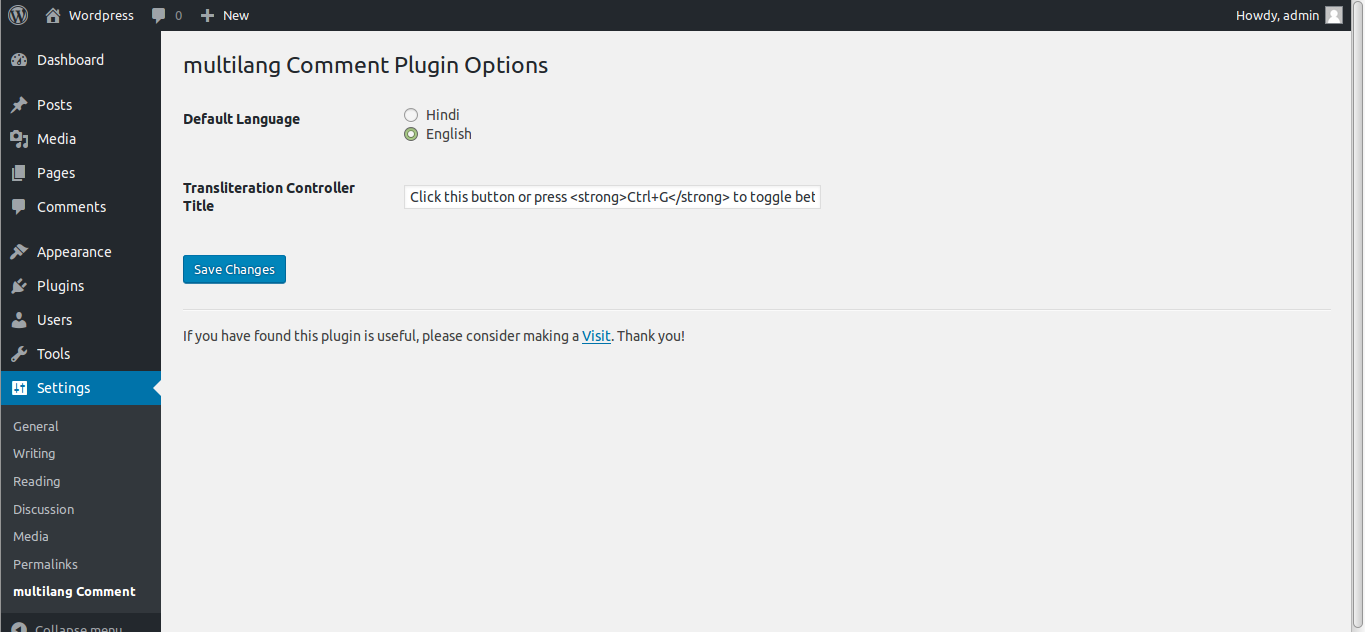Open the Howdy, admin account menu

click(1289, 15)
